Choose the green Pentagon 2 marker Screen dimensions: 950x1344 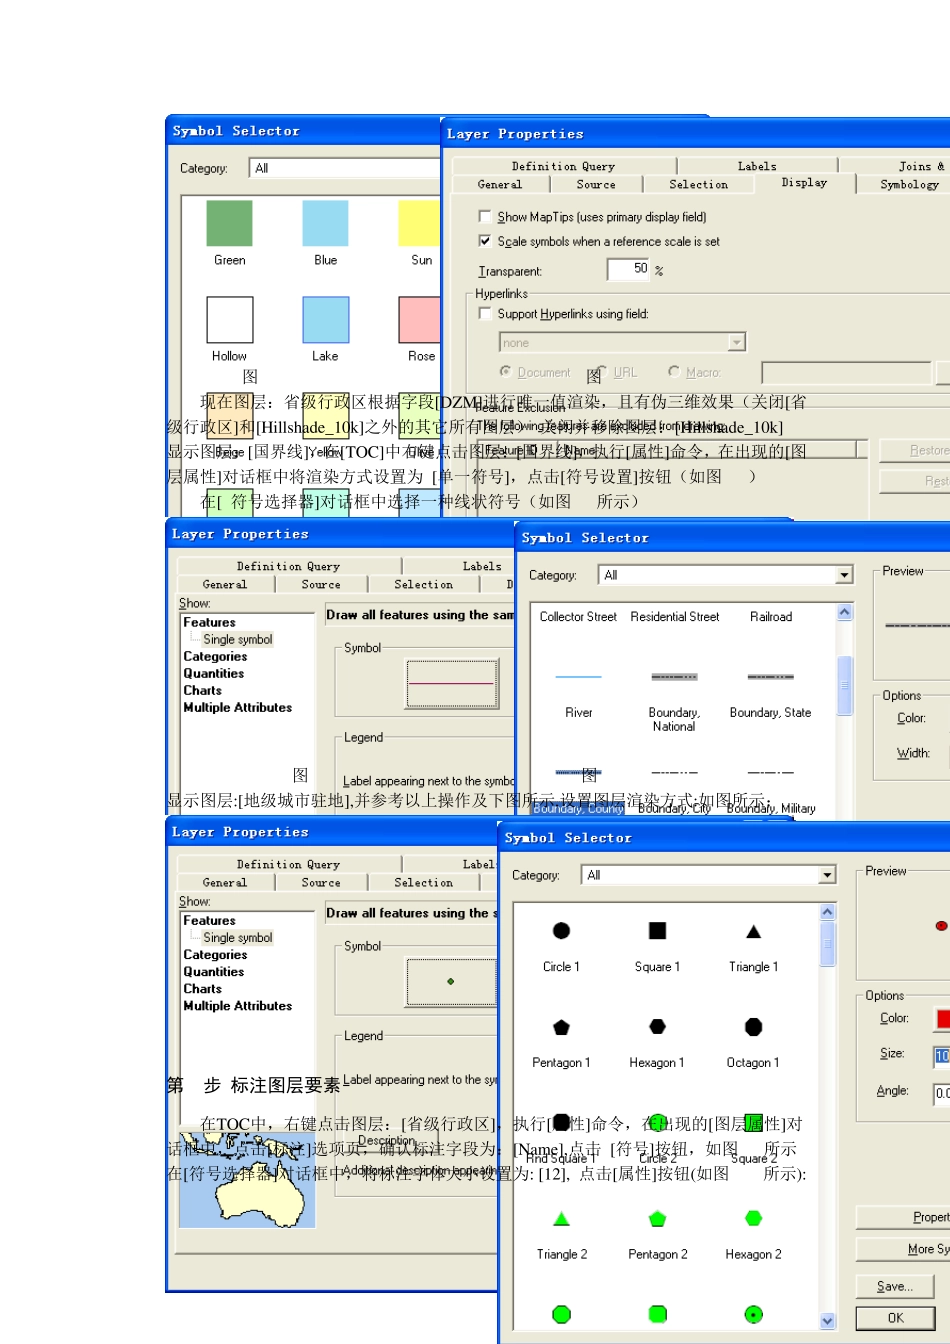pos(657,1219)
